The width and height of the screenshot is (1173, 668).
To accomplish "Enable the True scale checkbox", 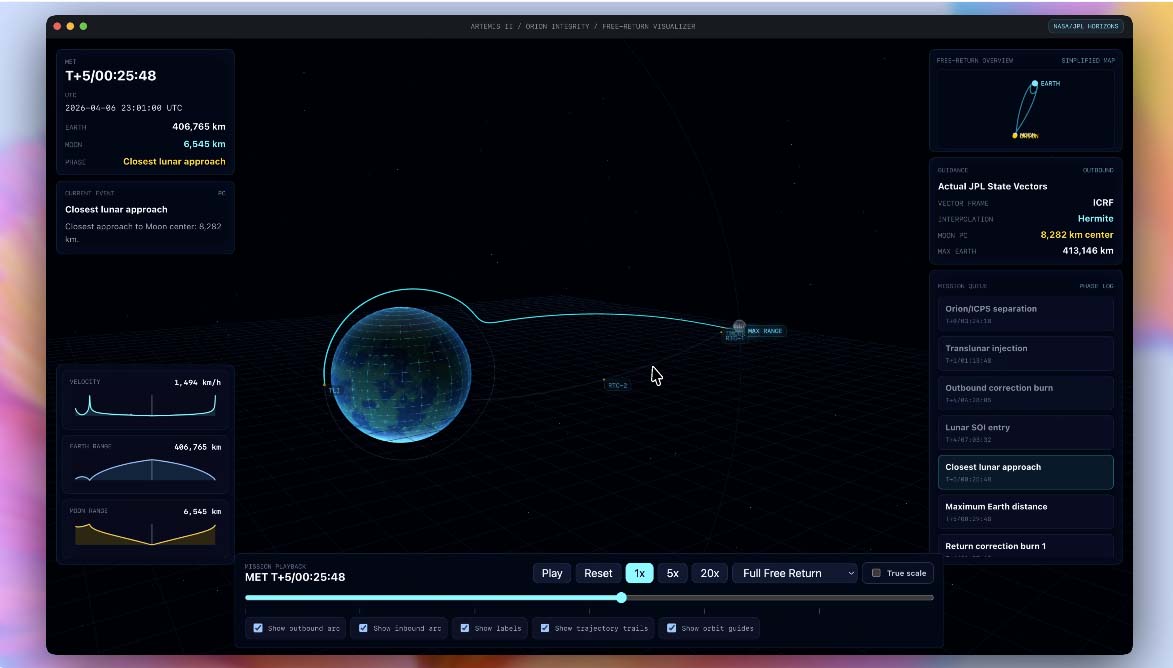I will (x=876, y=573).
